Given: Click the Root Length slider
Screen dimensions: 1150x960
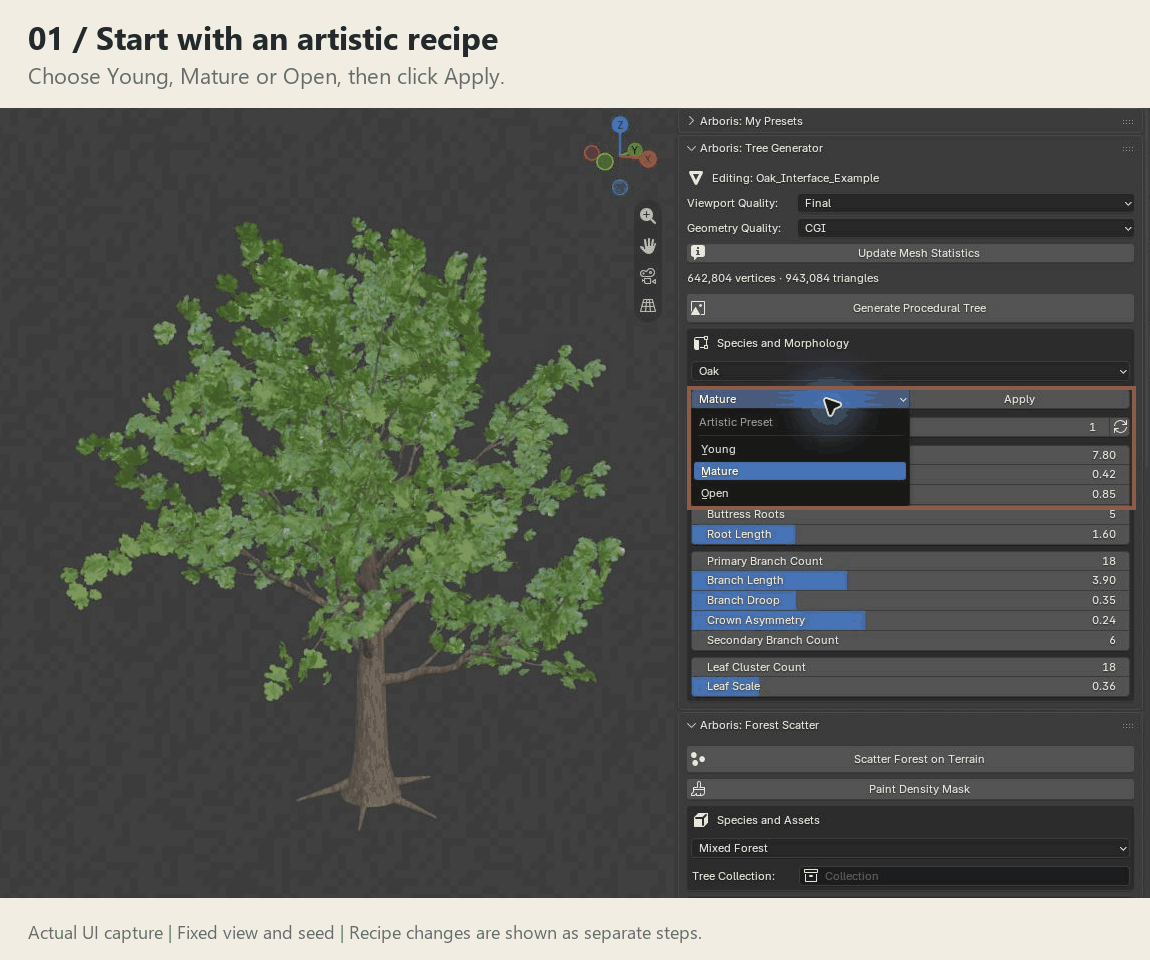Looking at the screenshot, I should tap(910, 534).
